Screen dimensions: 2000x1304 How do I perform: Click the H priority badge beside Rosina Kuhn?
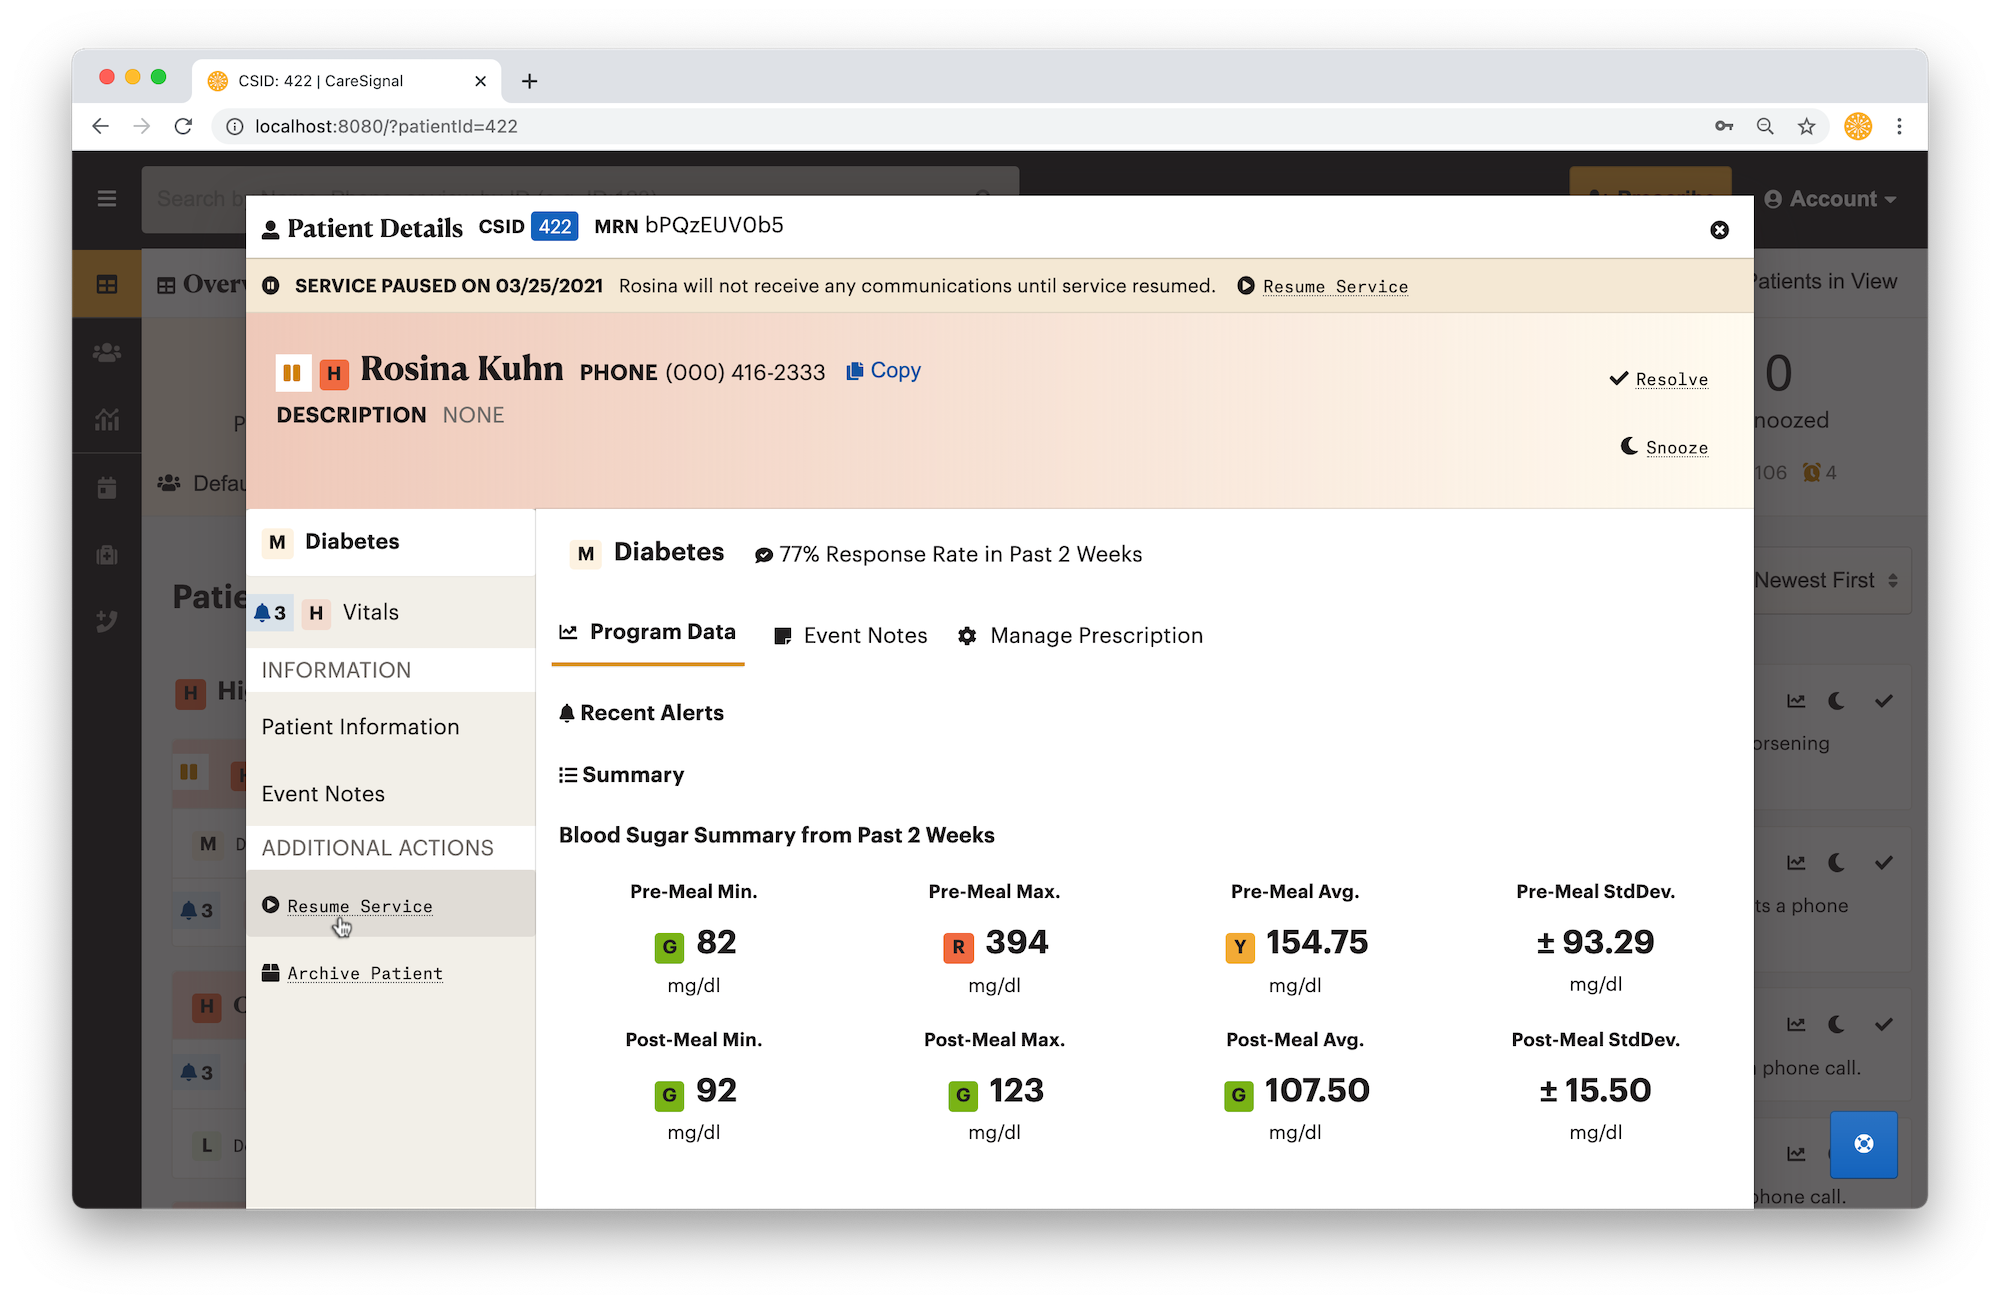(334, 374)
